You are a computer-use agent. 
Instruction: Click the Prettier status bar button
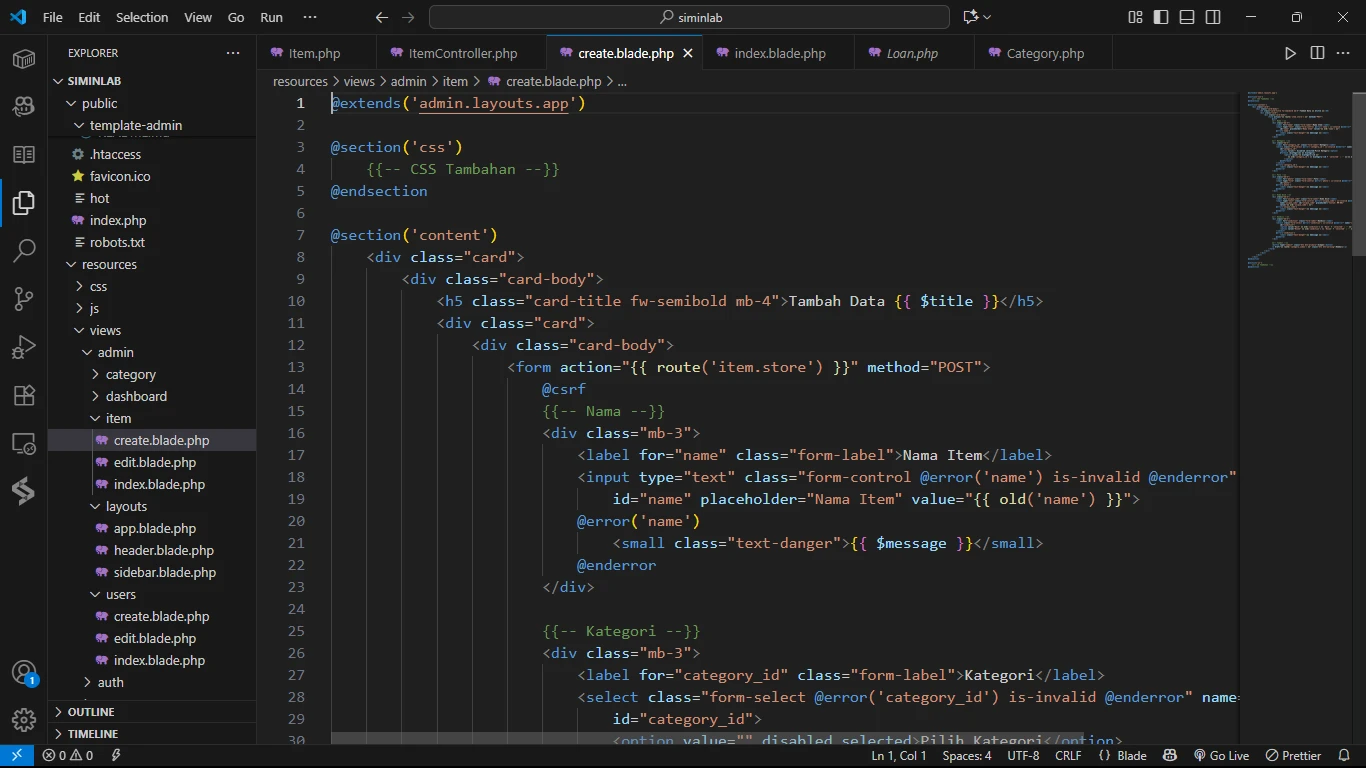[1294, 756]
